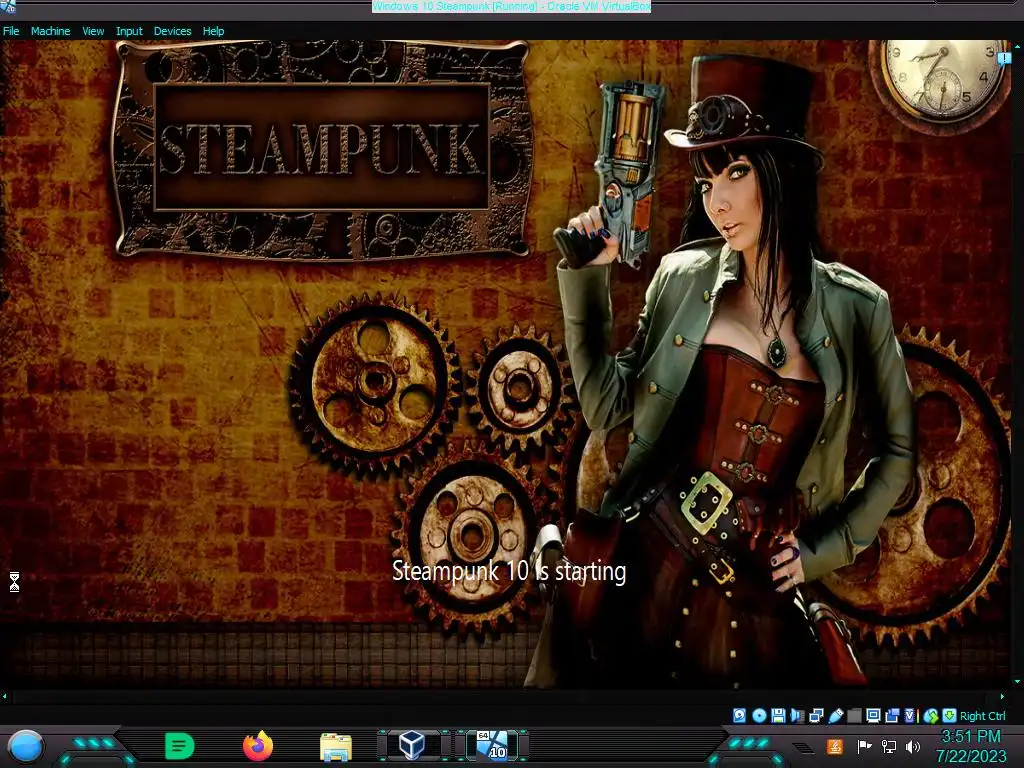Click the network tray icon

889,746
